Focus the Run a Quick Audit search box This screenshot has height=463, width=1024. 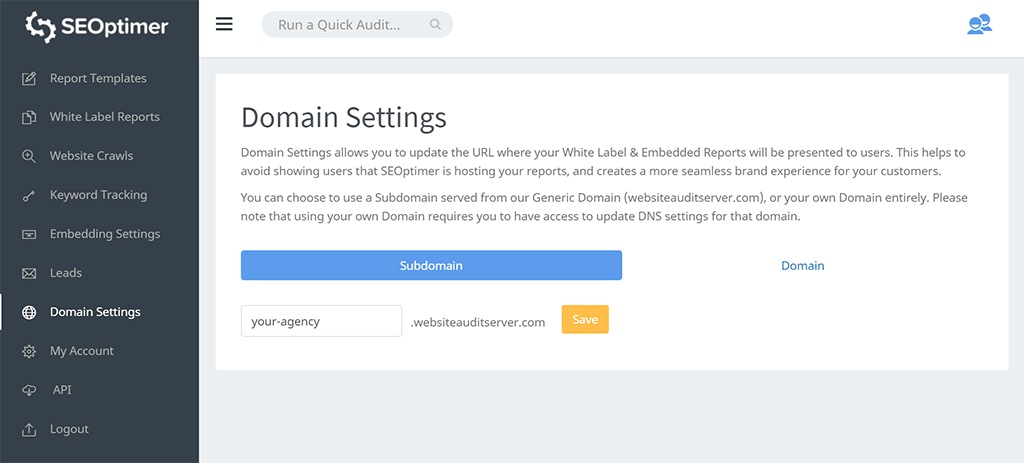[350, 25]
